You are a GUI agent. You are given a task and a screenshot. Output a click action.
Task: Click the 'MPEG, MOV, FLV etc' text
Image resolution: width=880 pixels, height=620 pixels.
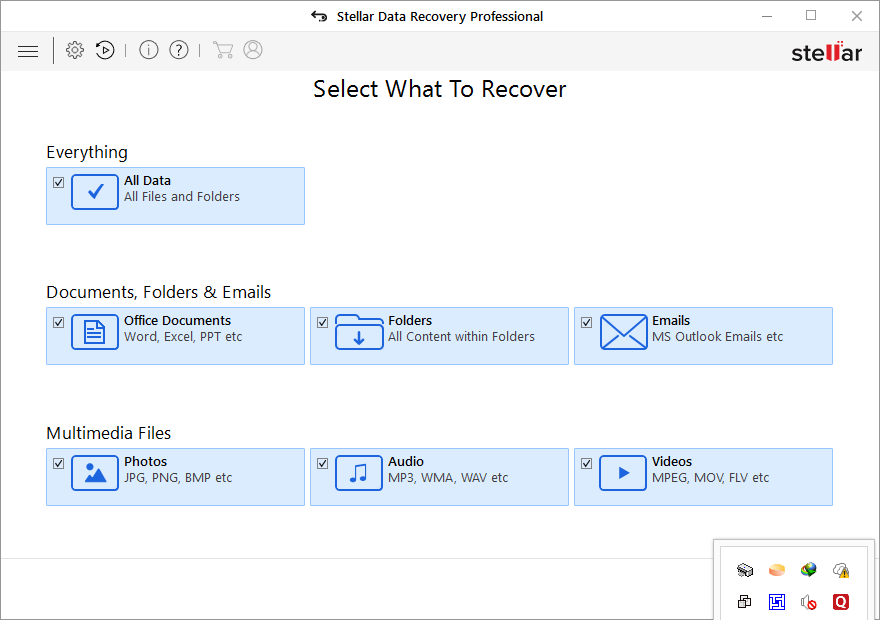pos(711,478)
